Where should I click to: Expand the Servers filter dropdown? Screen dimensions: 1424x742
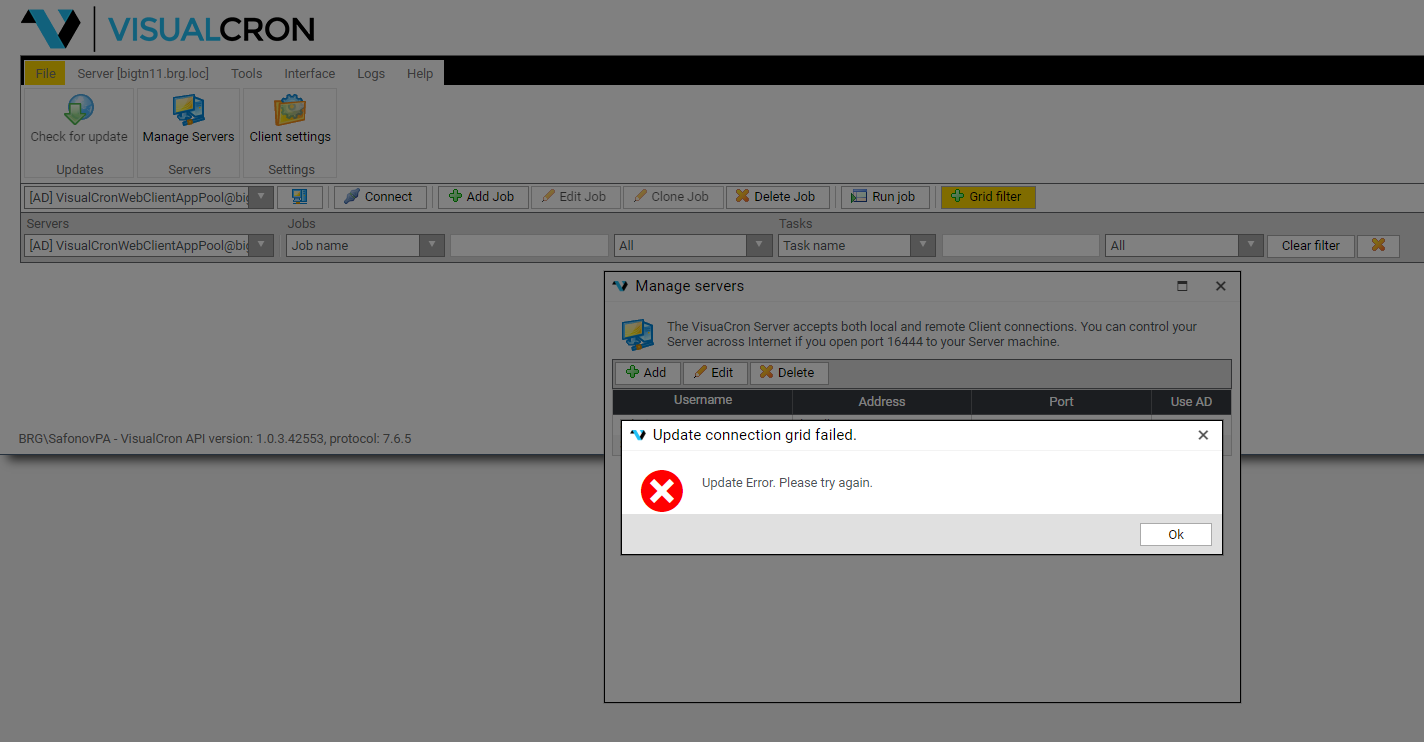pyautogui.click(x=261, y=245)
